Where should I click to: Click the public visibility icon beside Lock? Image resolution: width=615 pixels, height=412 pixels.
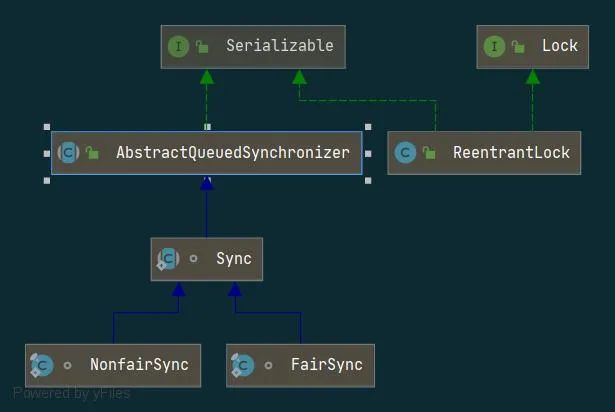[518, 47]
